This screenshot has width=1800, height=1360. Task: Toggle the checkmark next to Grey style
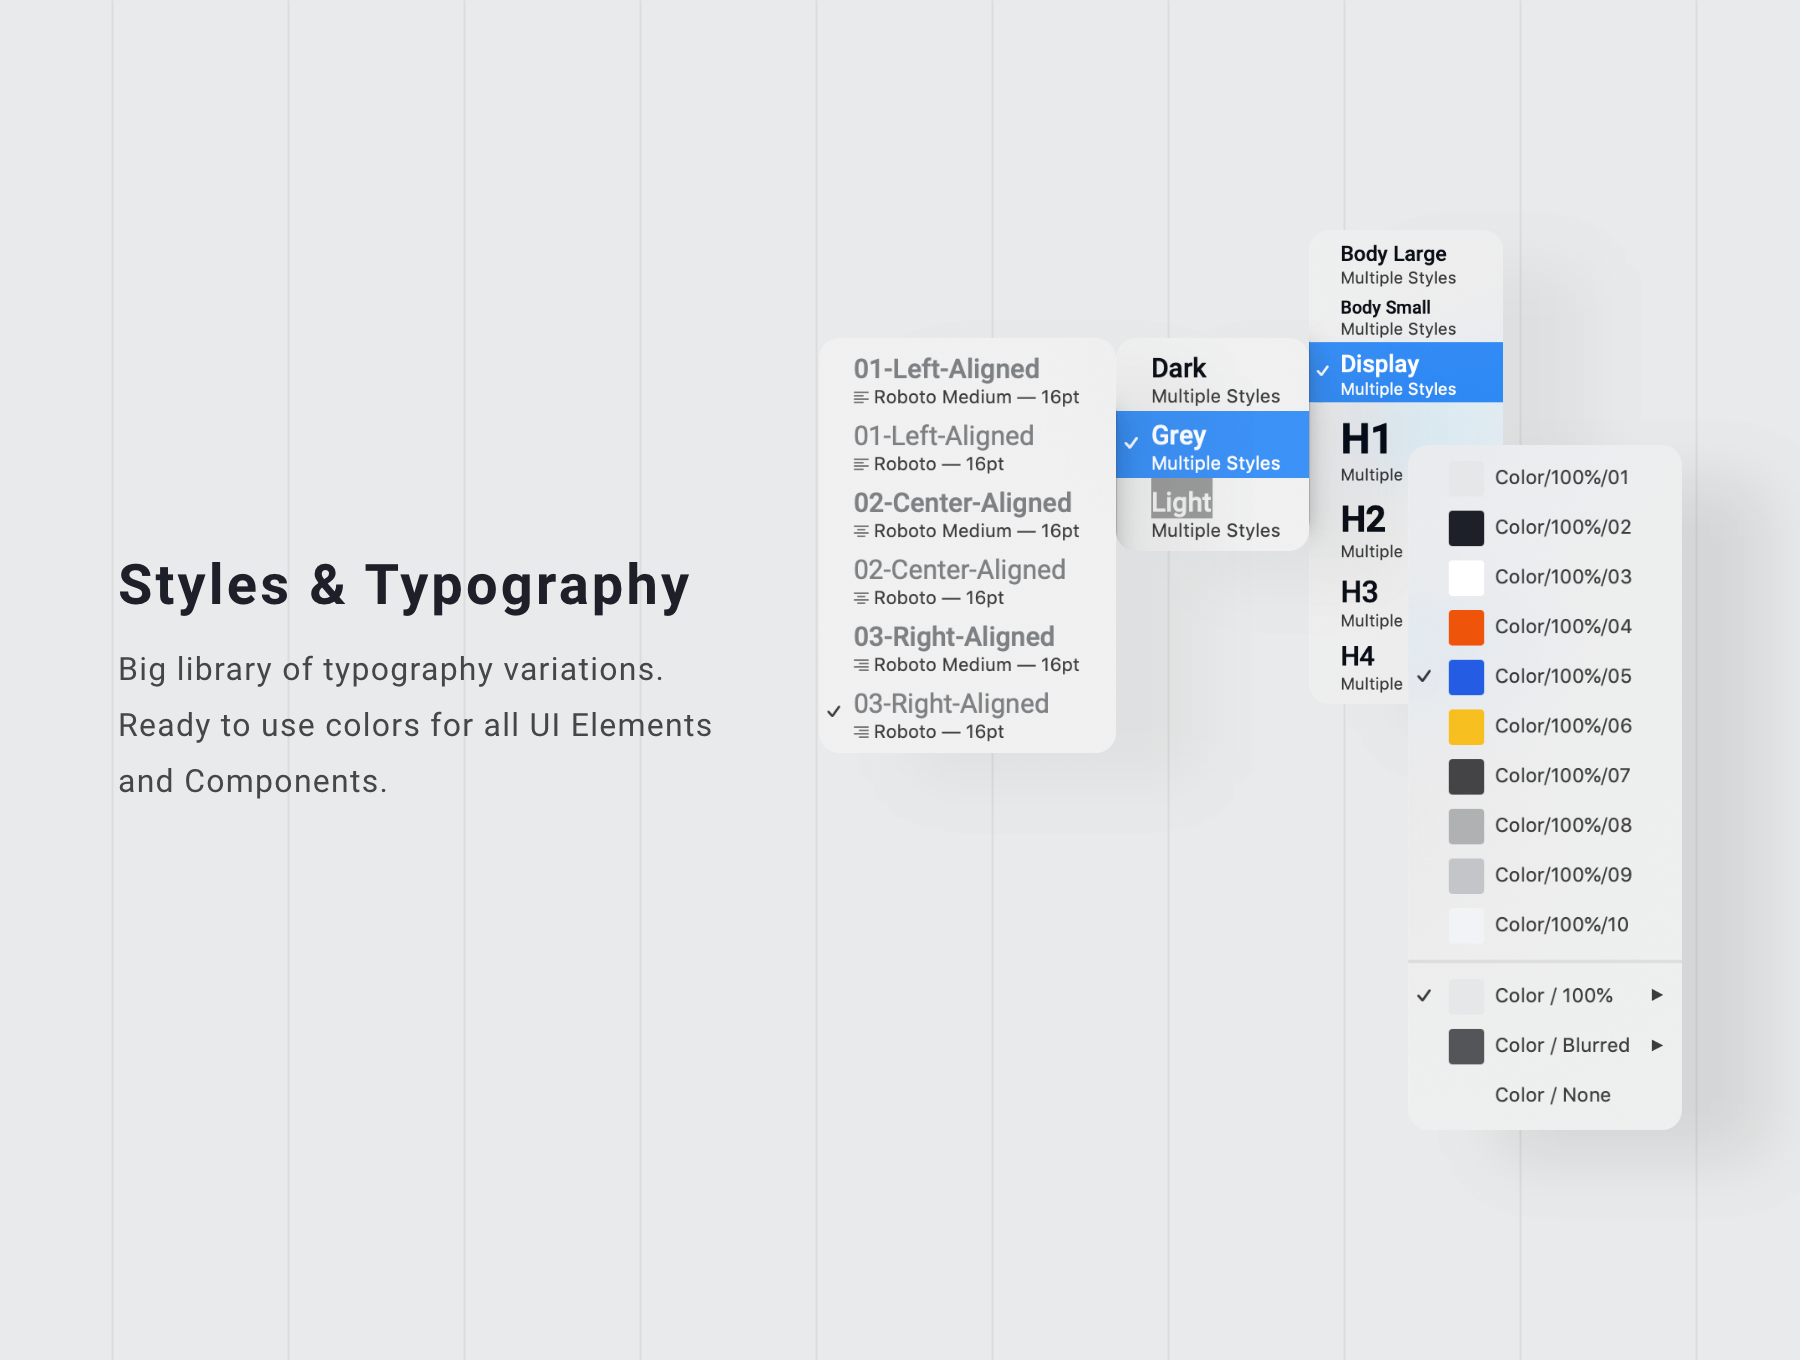[x=1131, y=443]
